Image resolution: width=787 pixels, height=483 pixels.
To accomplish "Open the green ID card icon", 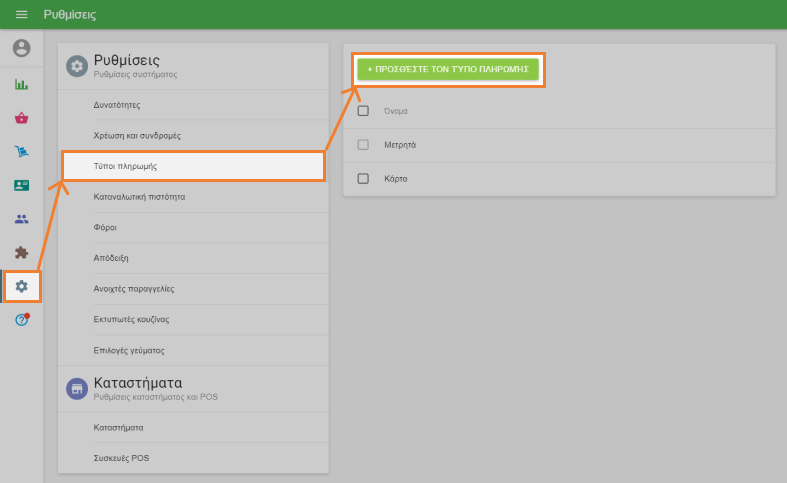I will (x=21, y=185).
